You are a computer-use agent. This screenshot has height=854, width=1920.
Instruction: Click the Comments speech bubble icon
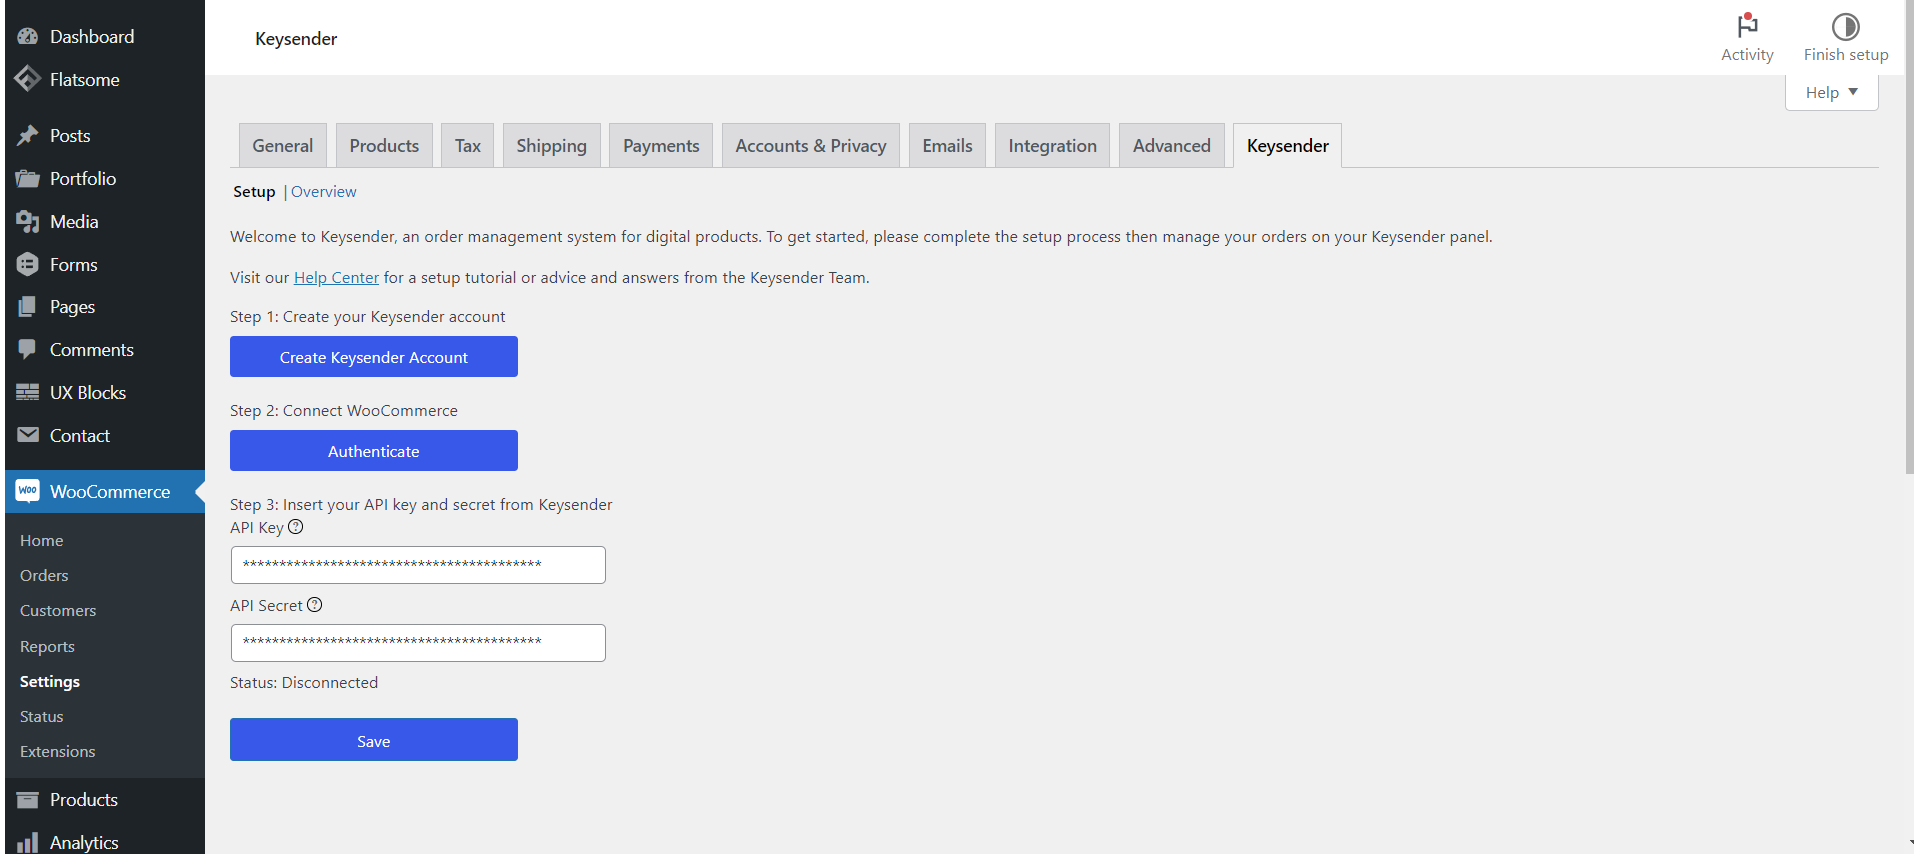click(x=28, y=350)
